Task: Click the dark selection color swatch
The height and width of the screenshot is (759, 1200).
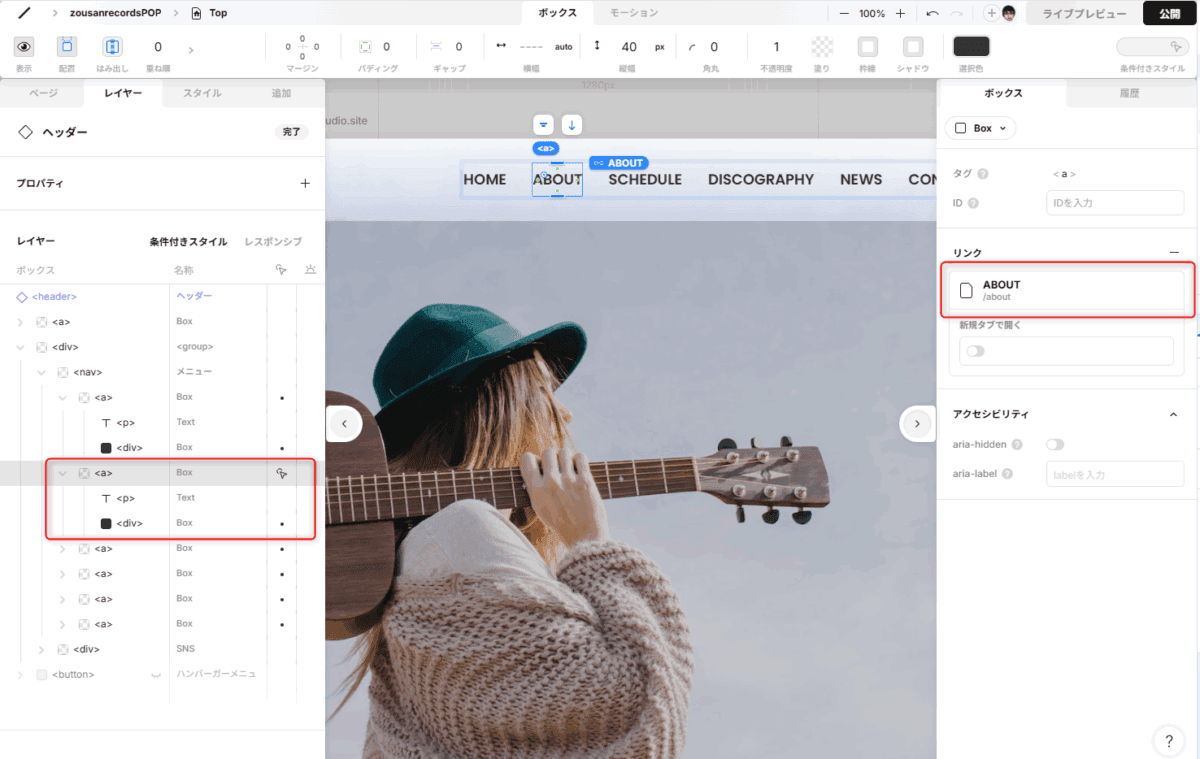Action: click(x=971, y=47)
